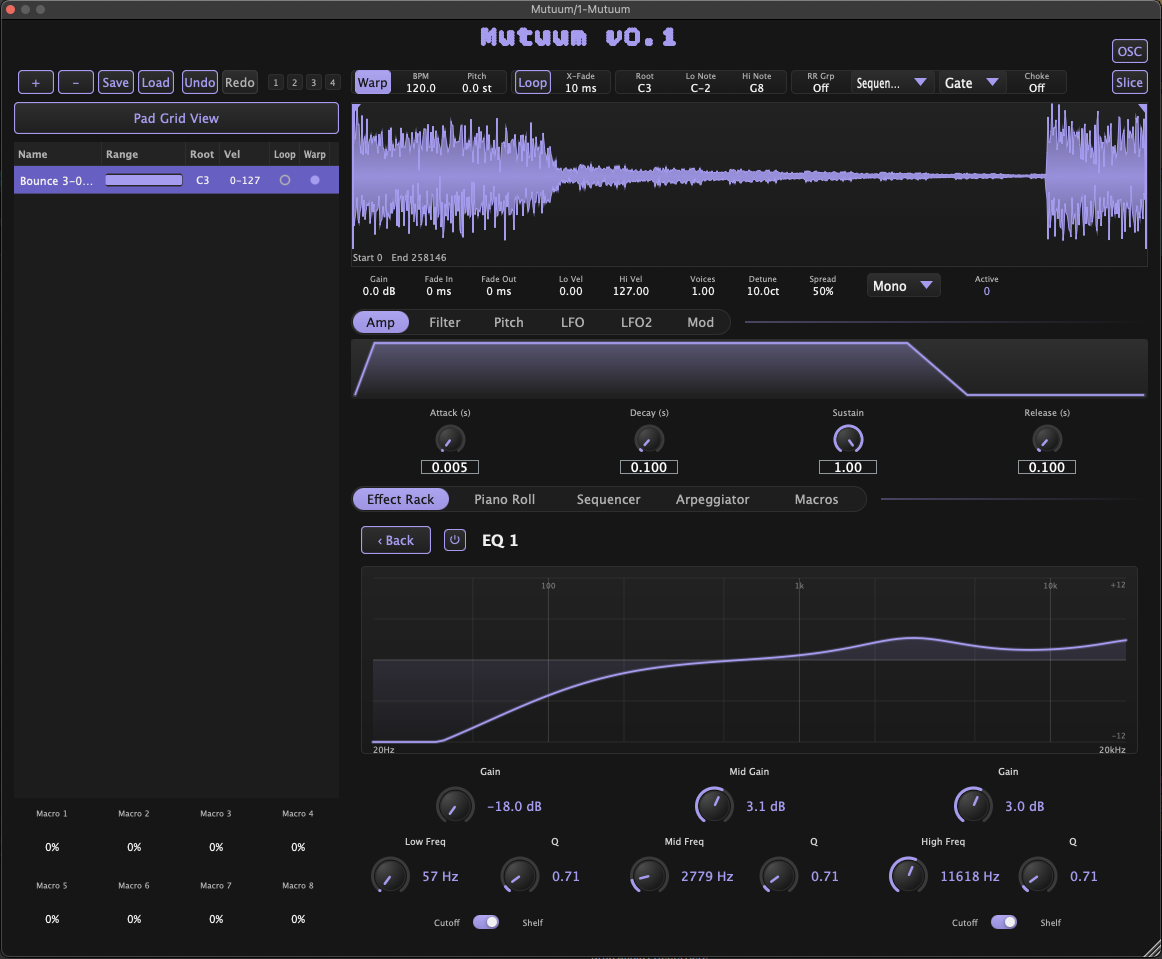Click the plus add-sample button

pos(36,82)
